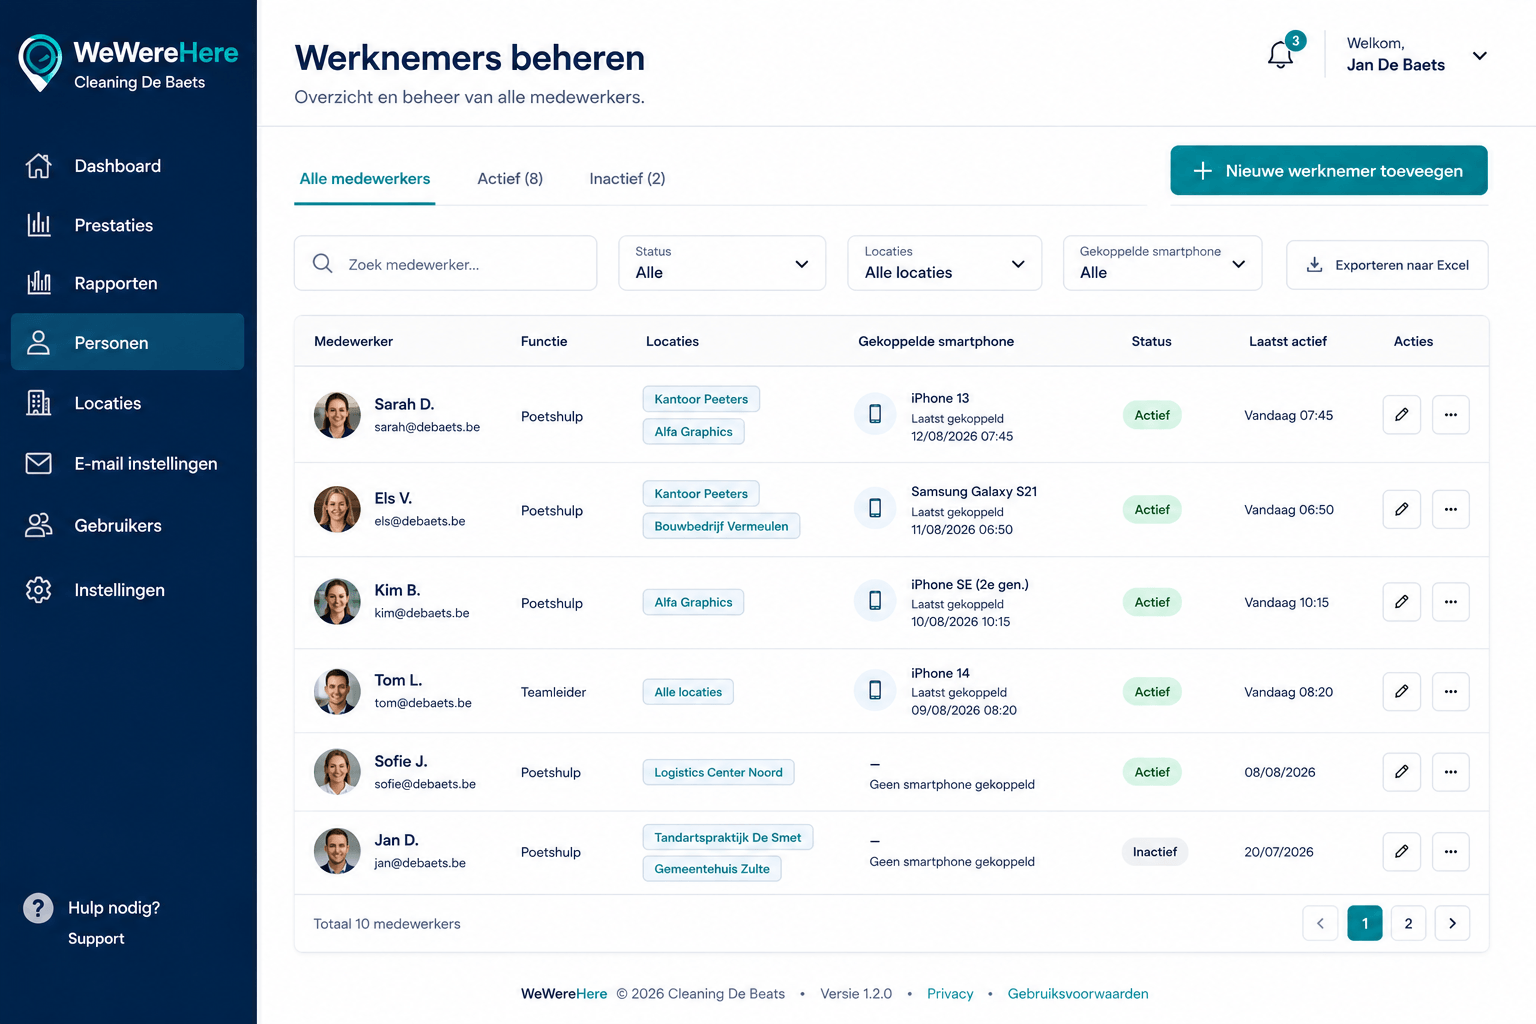The image size is (1536, 1024).
Task: Edit Sofie J. with pencil icon
Action: [1402, 772]
